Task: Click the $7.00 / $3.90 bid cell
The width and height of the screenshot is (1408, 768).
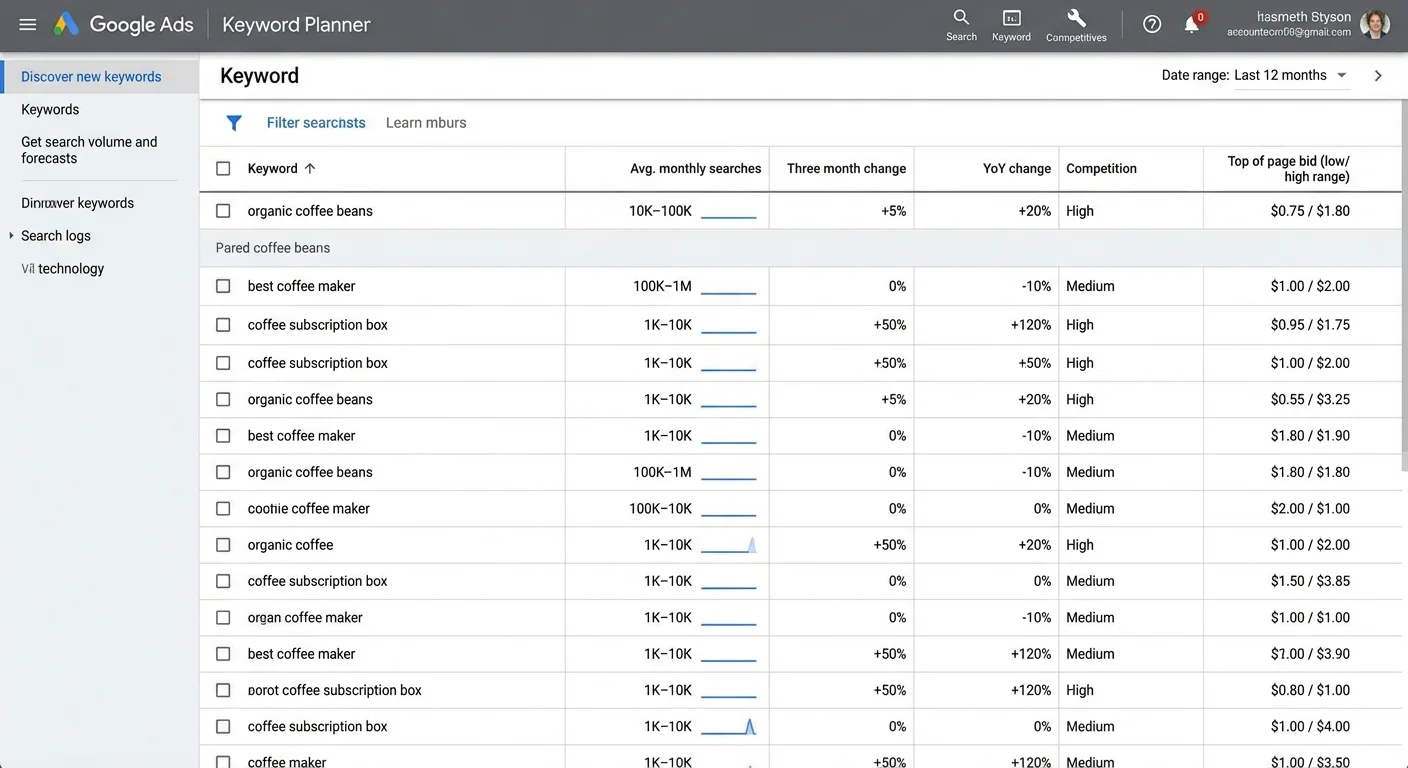Action: (x=1310, y=654)
